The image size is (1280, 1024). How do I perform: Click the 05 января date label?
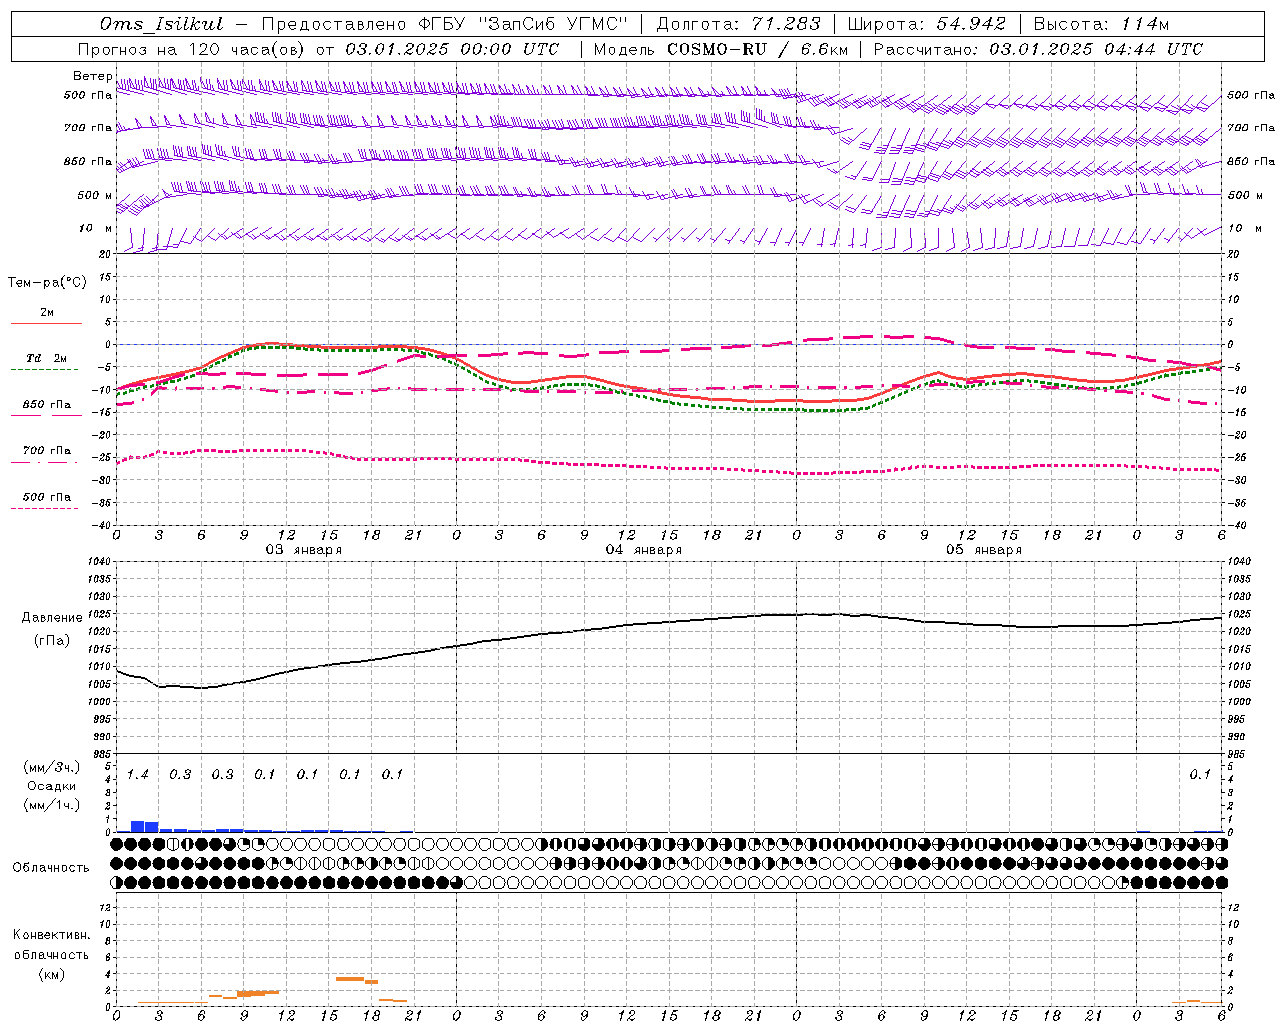983,550
